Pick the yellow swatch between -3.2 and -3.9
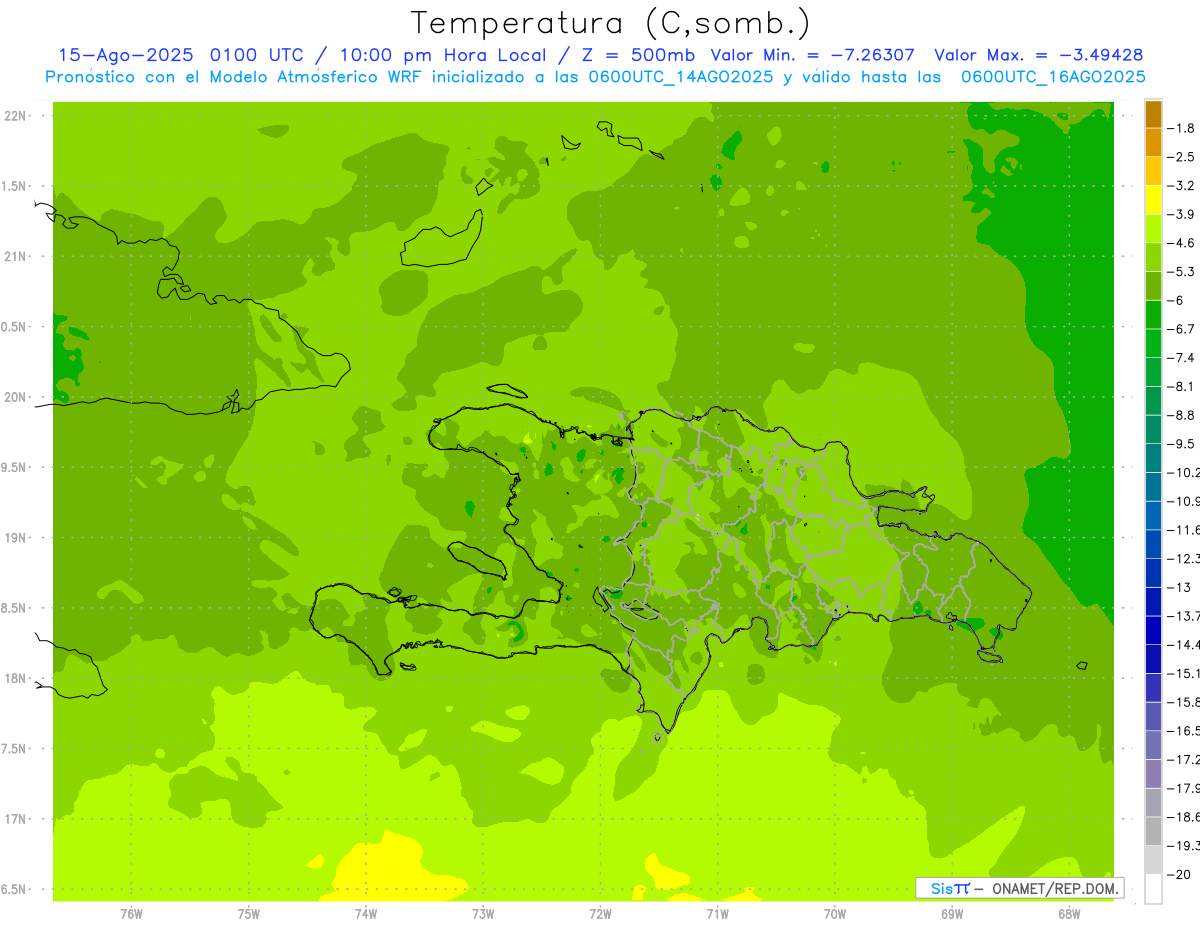Image resolution: width=1200 pixels, height=927 pixels. coord(1153,199)
